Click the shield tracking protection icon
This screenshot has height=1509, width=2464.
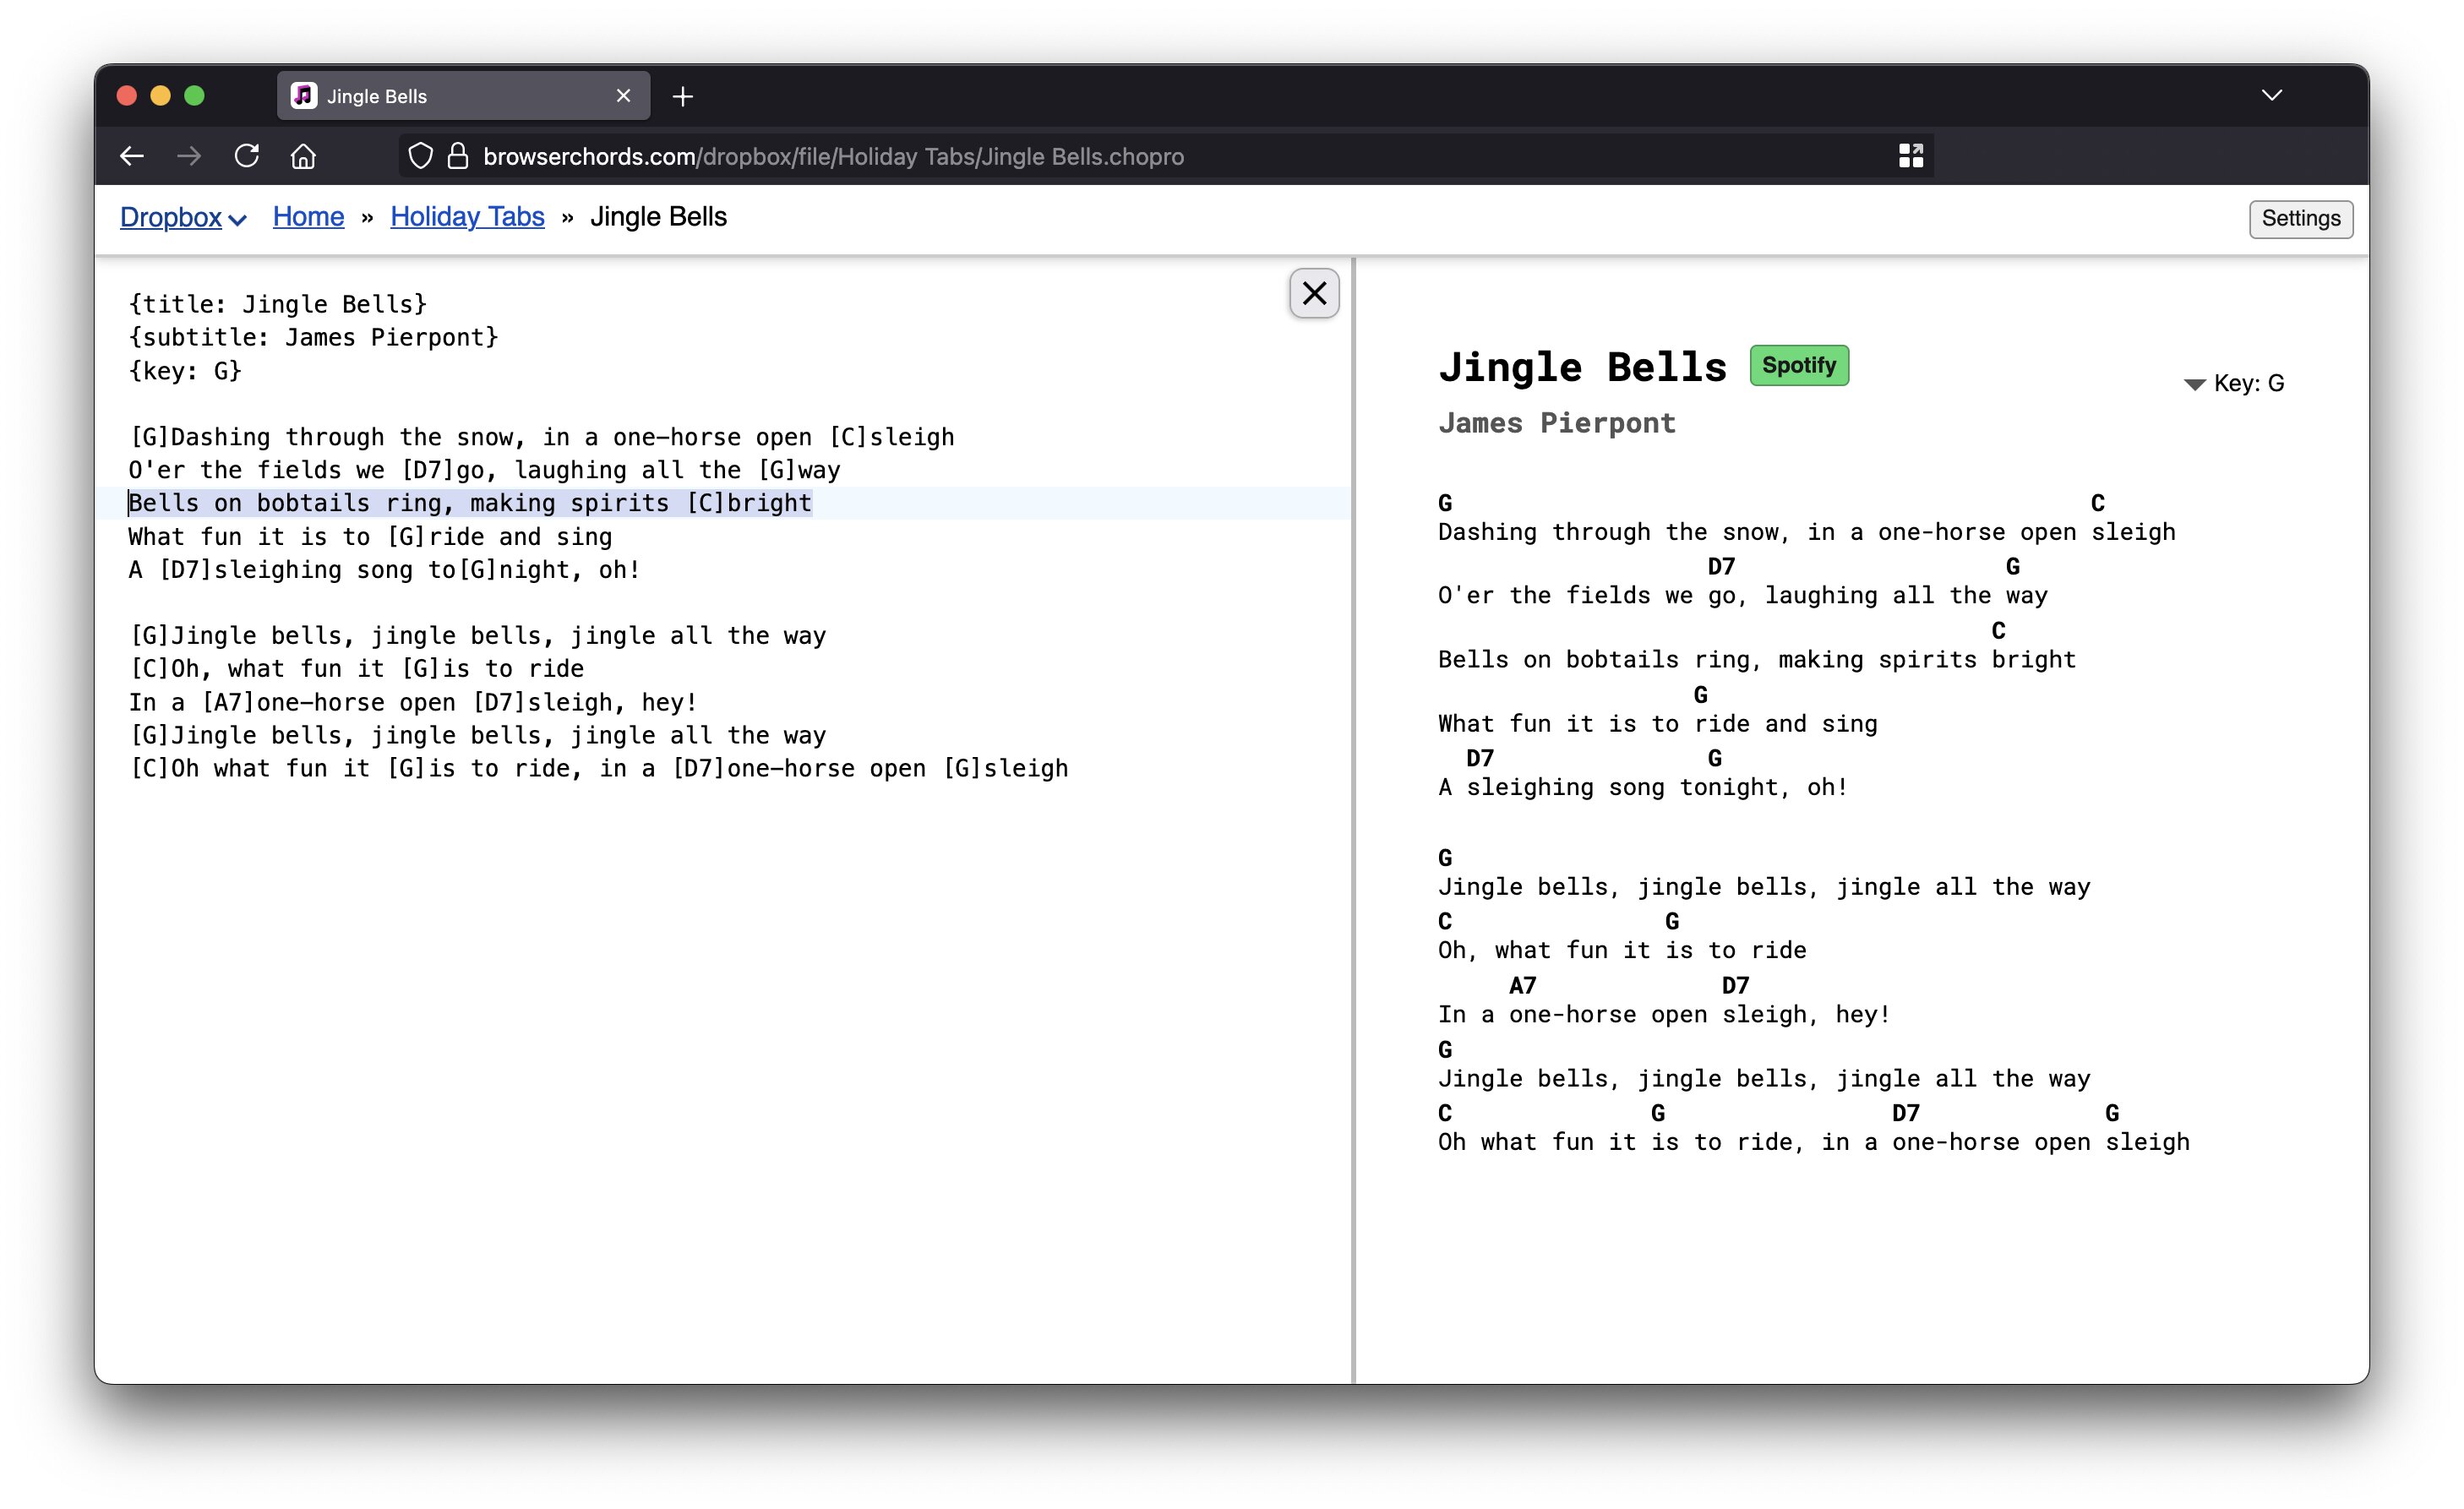click(419, 155)
